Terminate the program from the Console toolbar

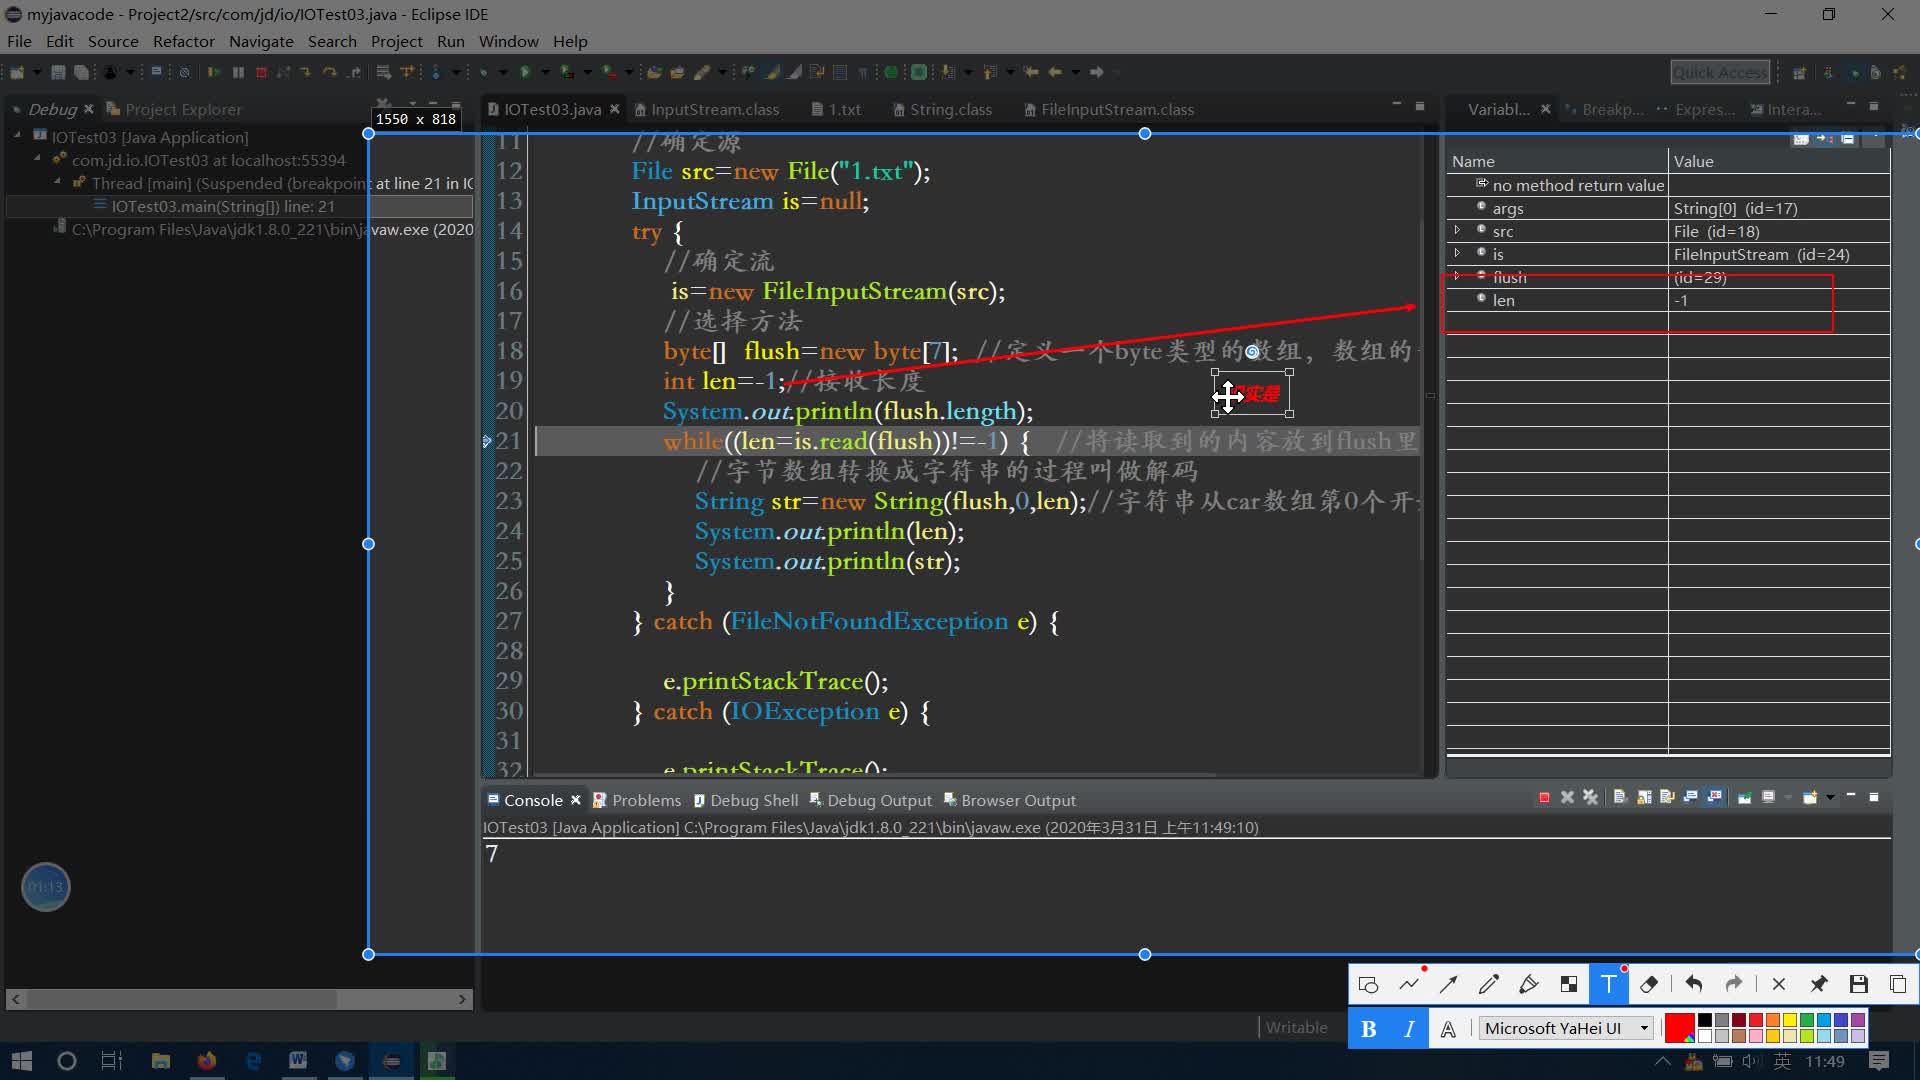(x=1544, y=798)
